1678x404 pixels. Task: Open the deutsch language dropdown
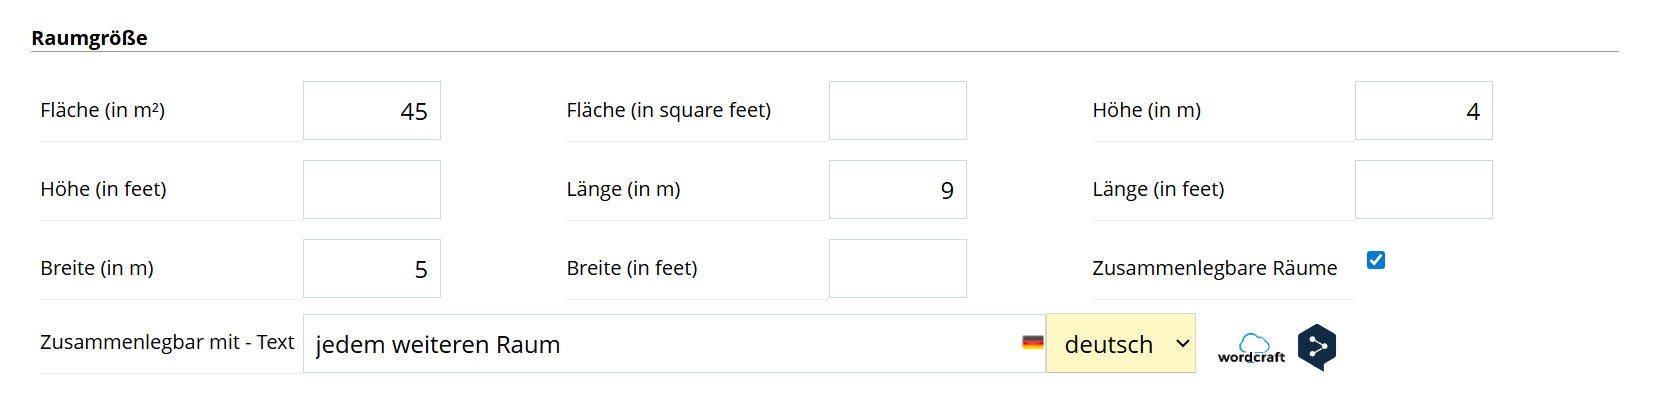coord(1121,343)
